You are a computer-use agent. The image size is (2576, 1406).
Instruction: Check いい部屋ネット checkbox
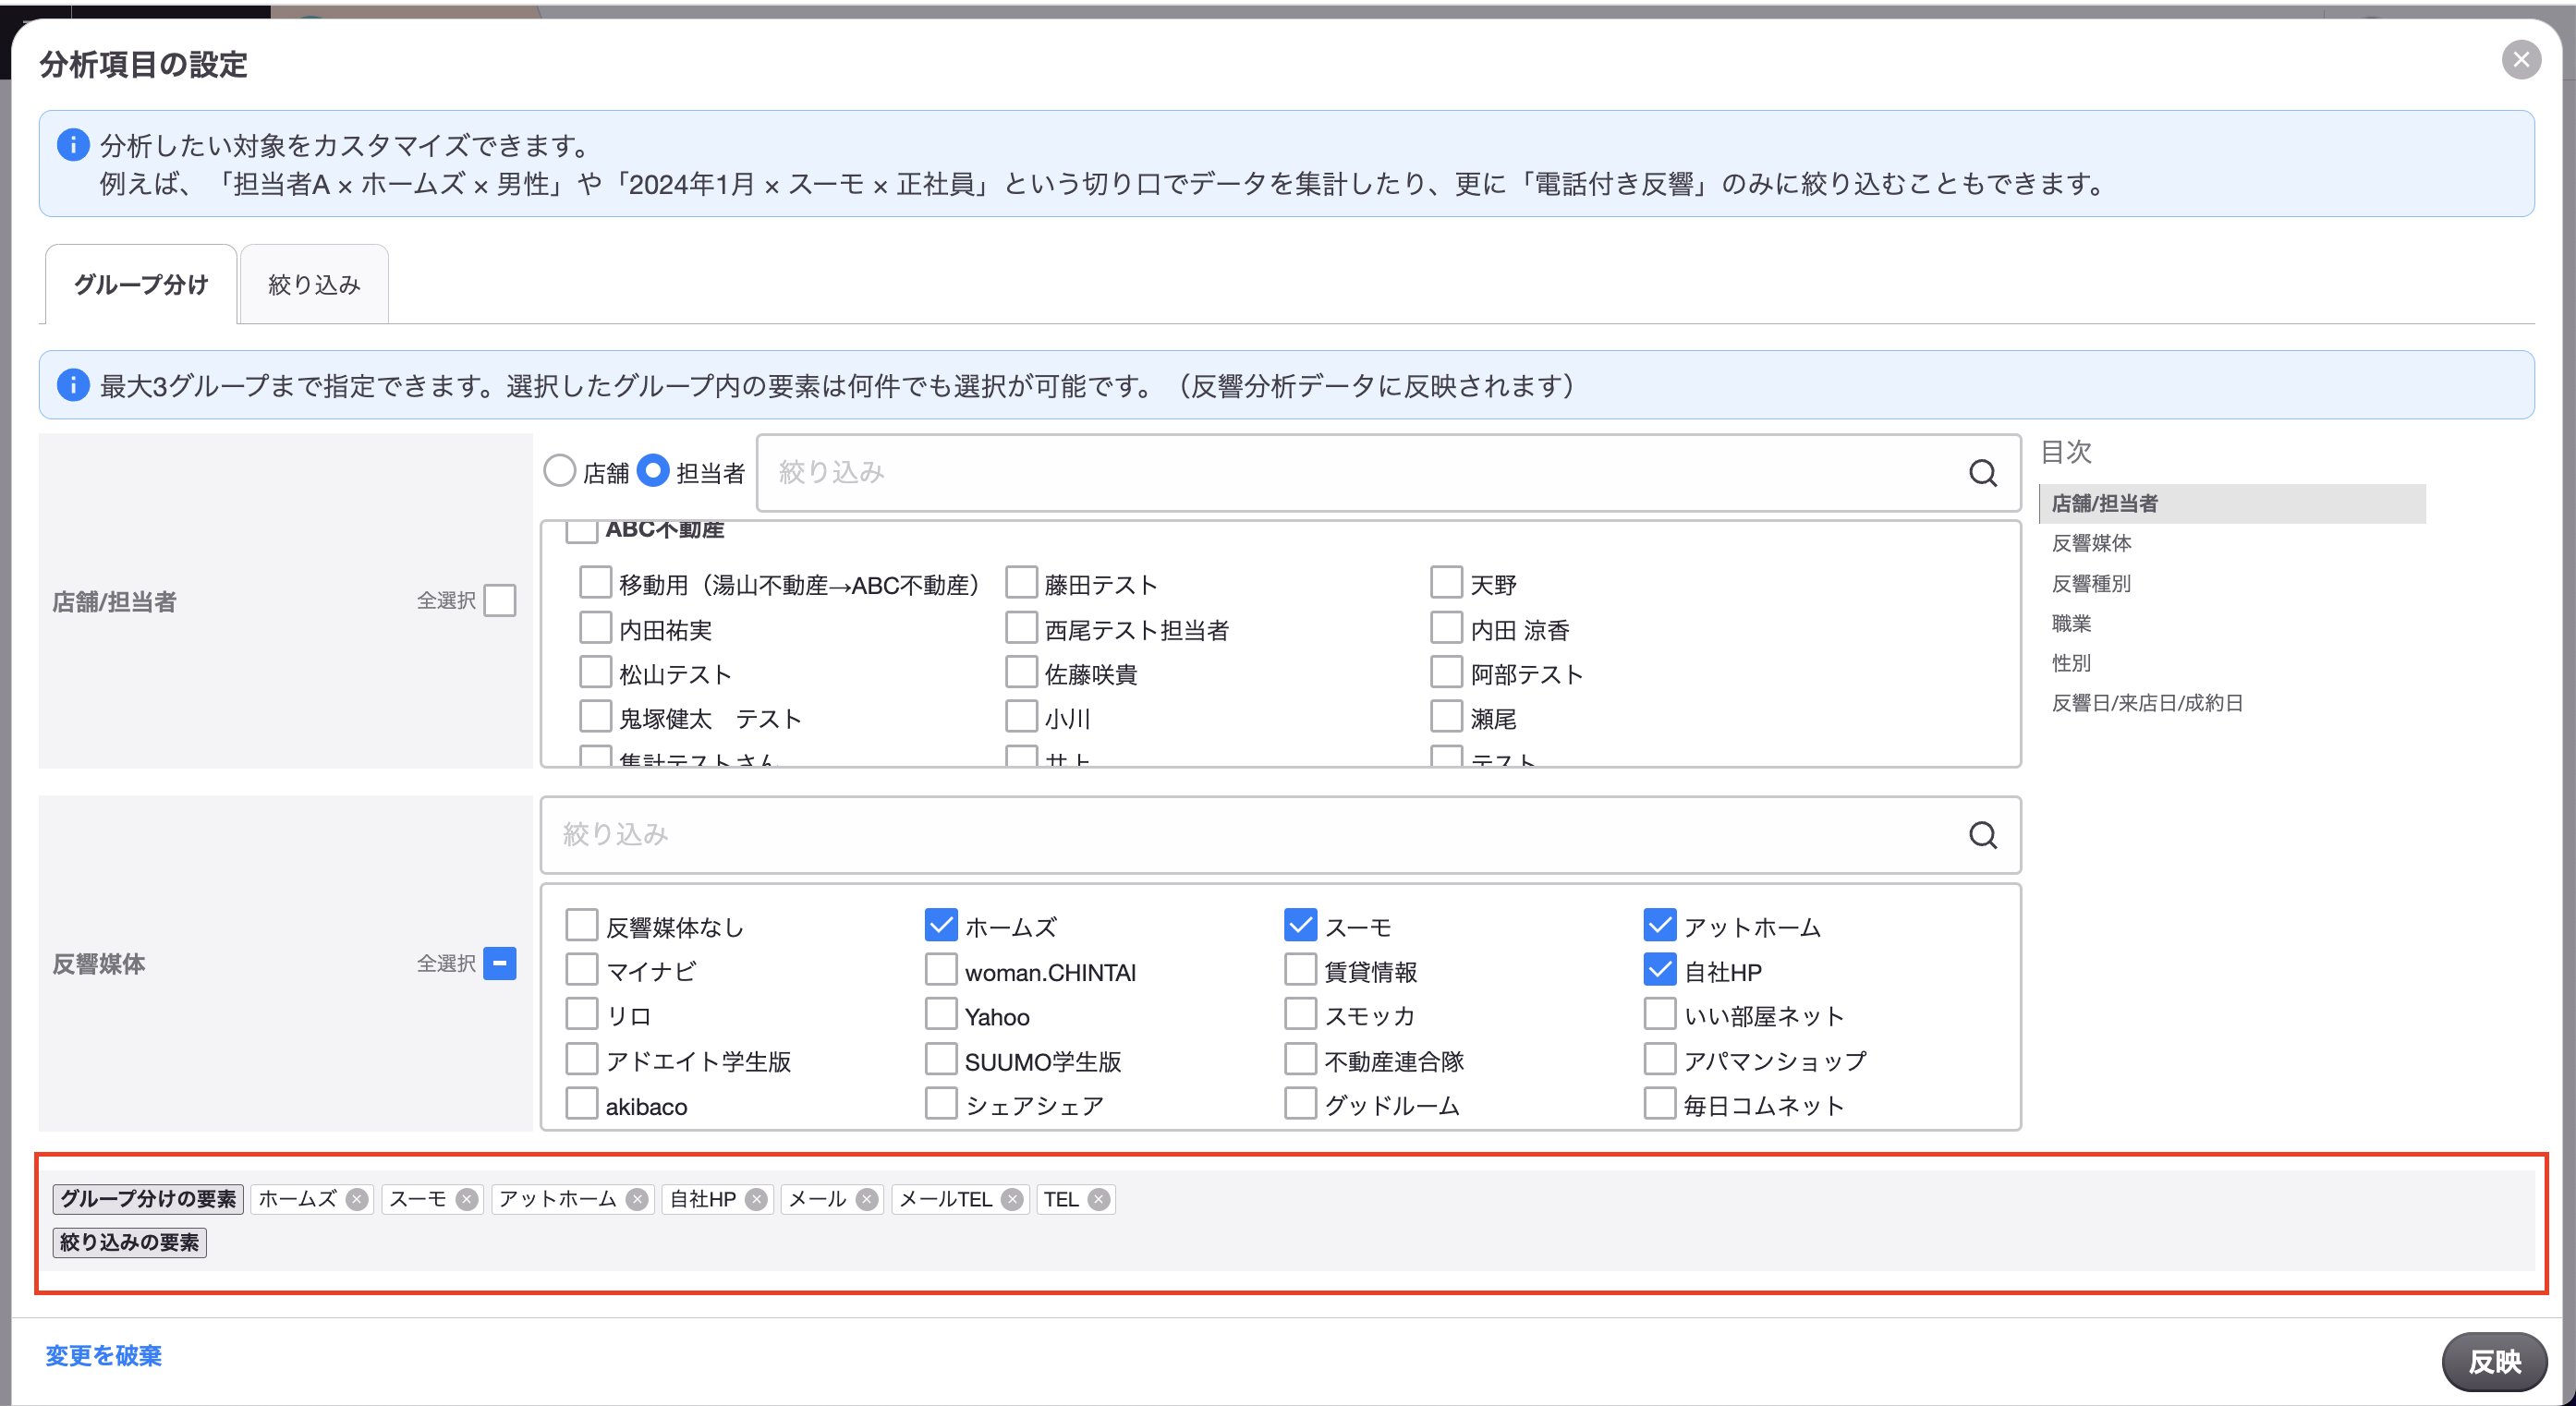point(1660,1015)
